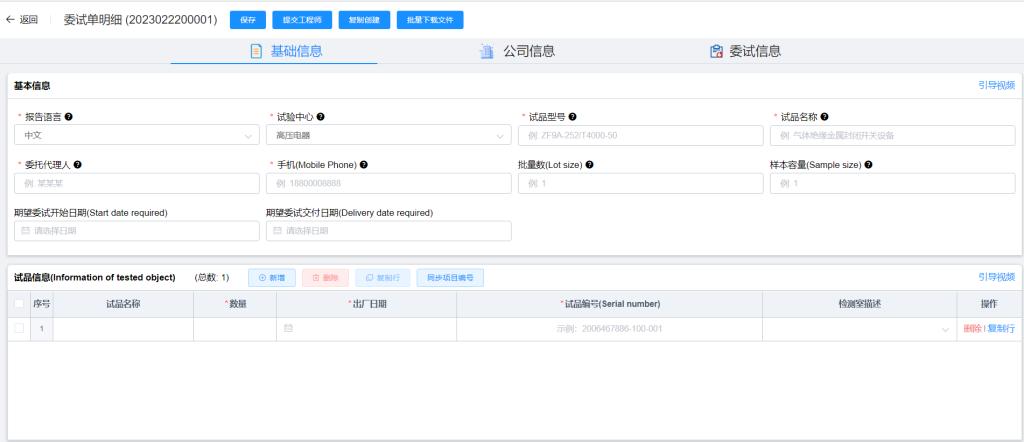
Task: Click help icon beside 试品型号 label
Action: [572, 117]
